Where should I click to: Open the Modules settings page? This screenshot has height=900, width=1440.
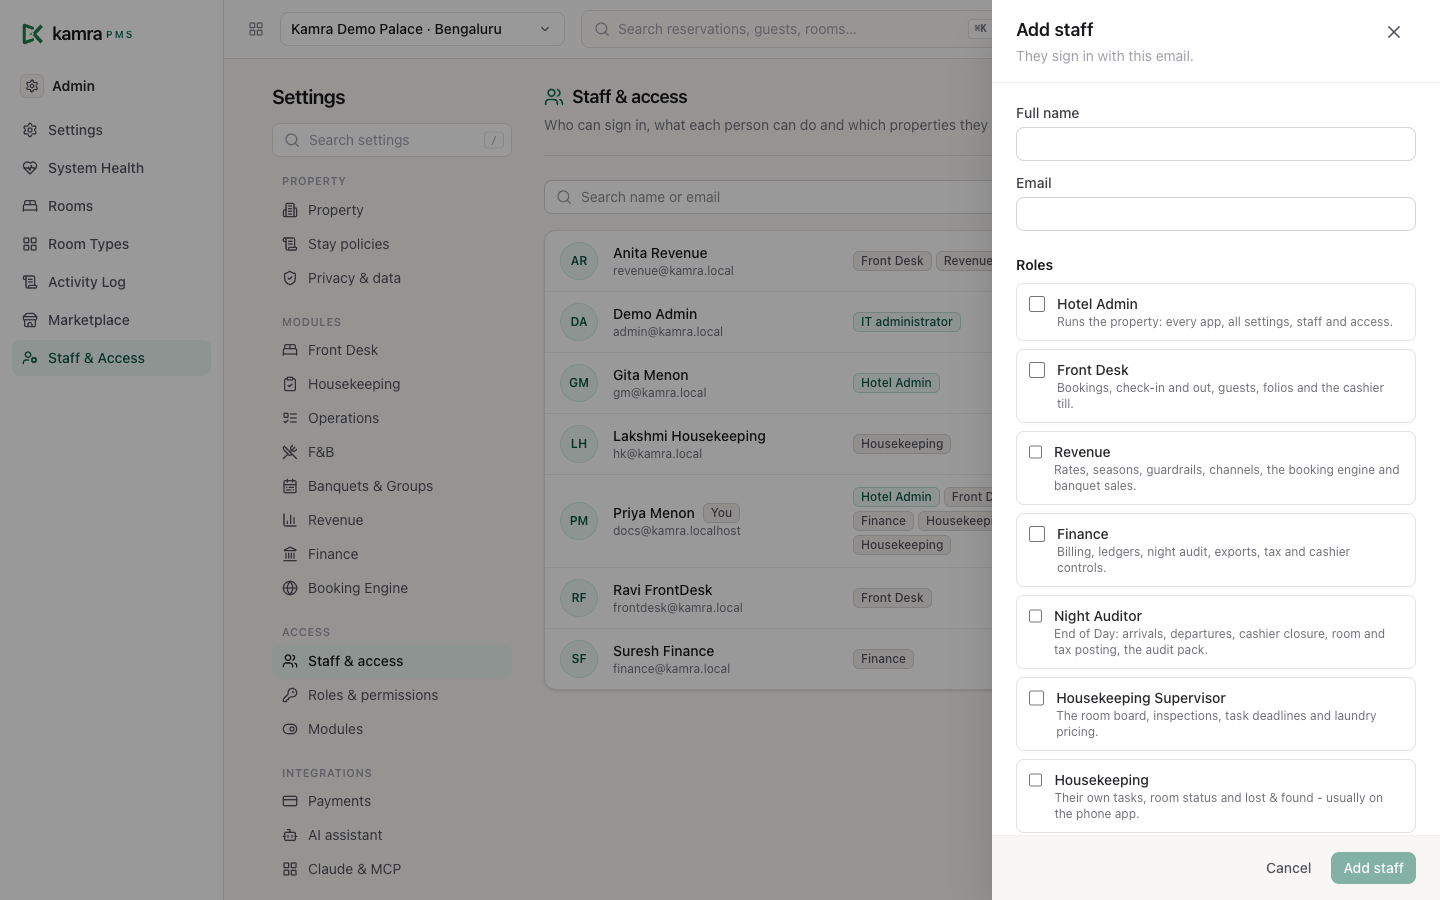click(392, 729)
